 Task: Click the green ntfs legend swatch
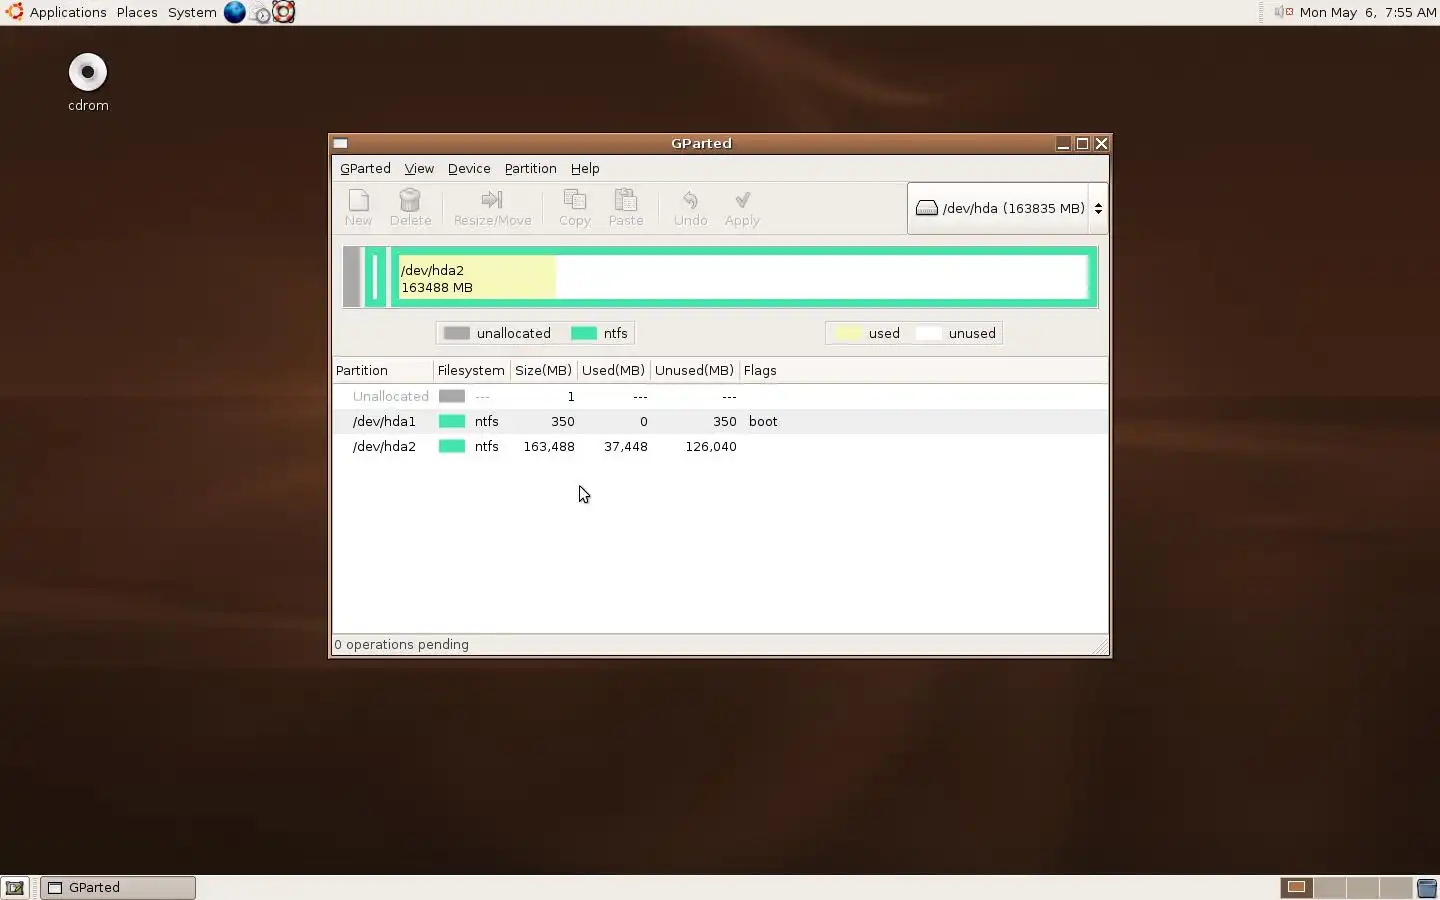[583, 333]
